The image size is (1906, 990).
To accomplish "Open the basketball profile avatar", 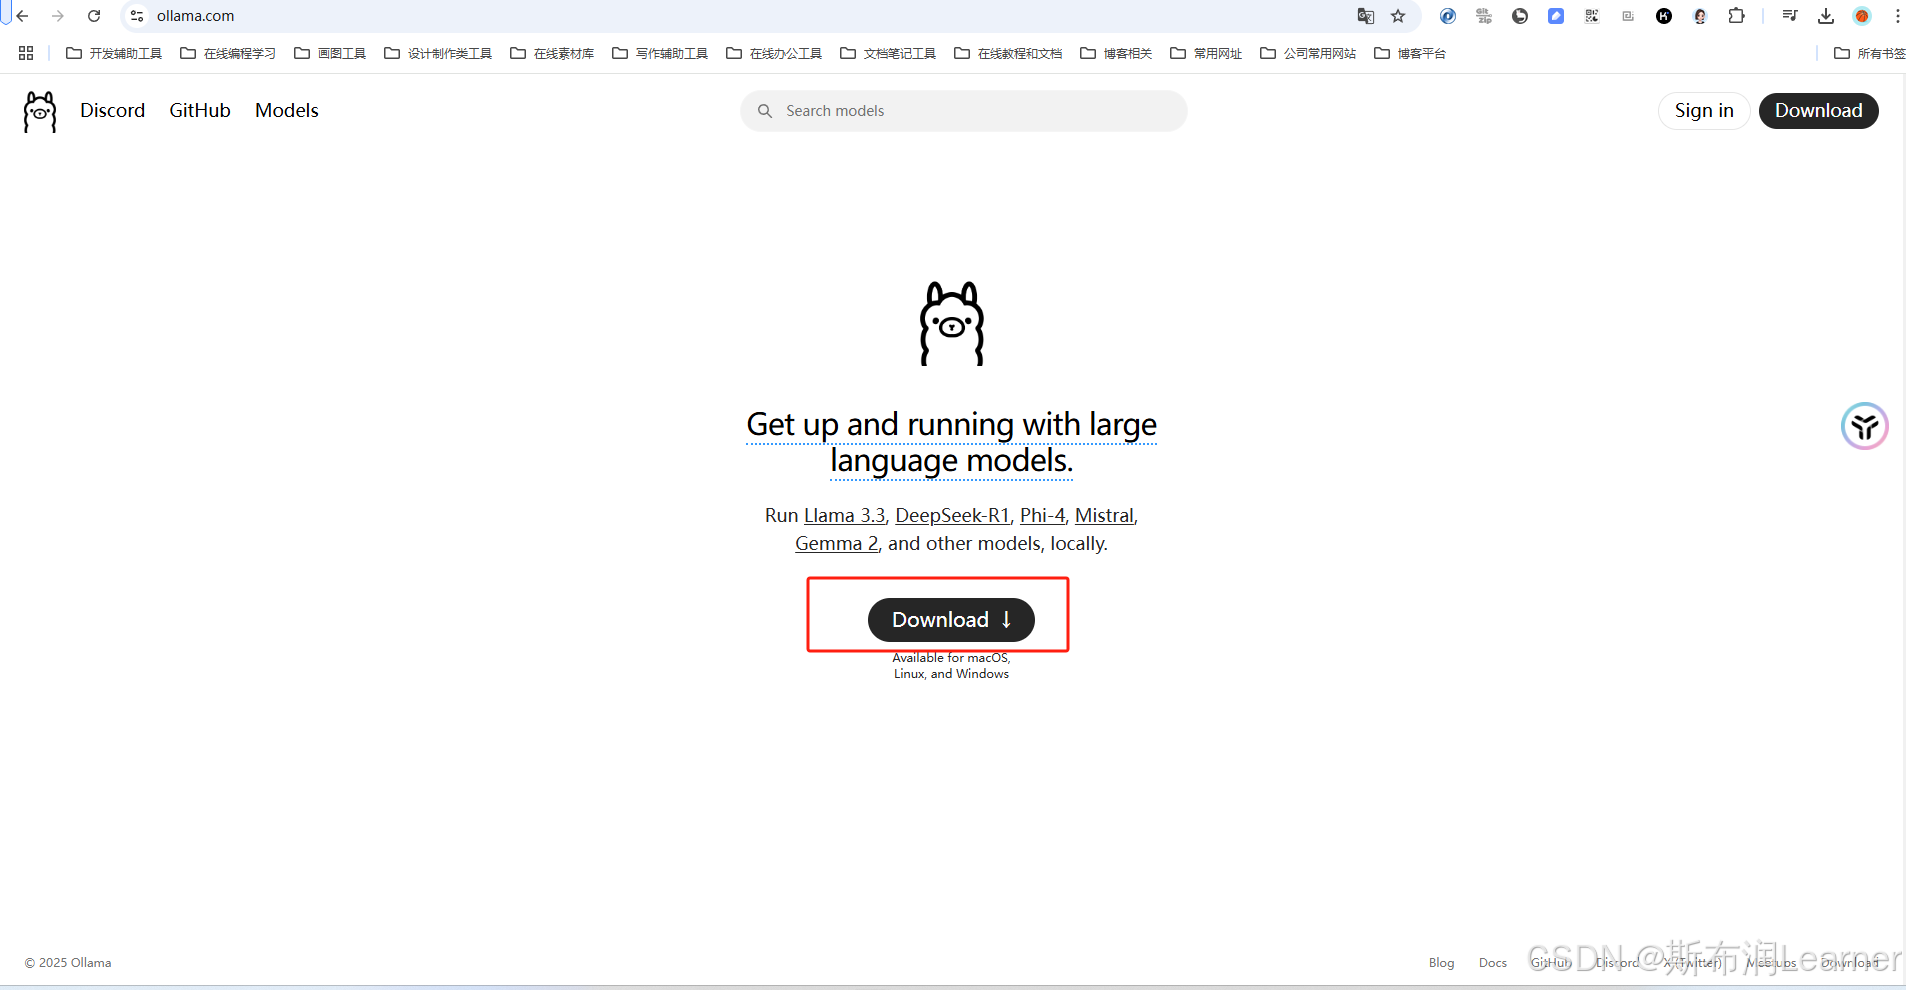I will coord(1862,16).
